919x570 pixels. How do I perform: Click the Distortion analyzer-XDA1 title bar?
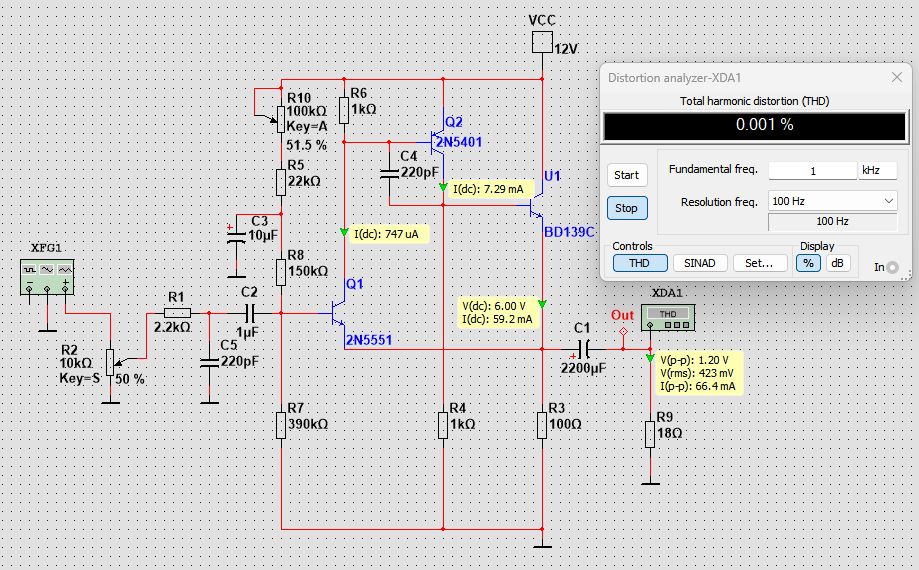755,77
